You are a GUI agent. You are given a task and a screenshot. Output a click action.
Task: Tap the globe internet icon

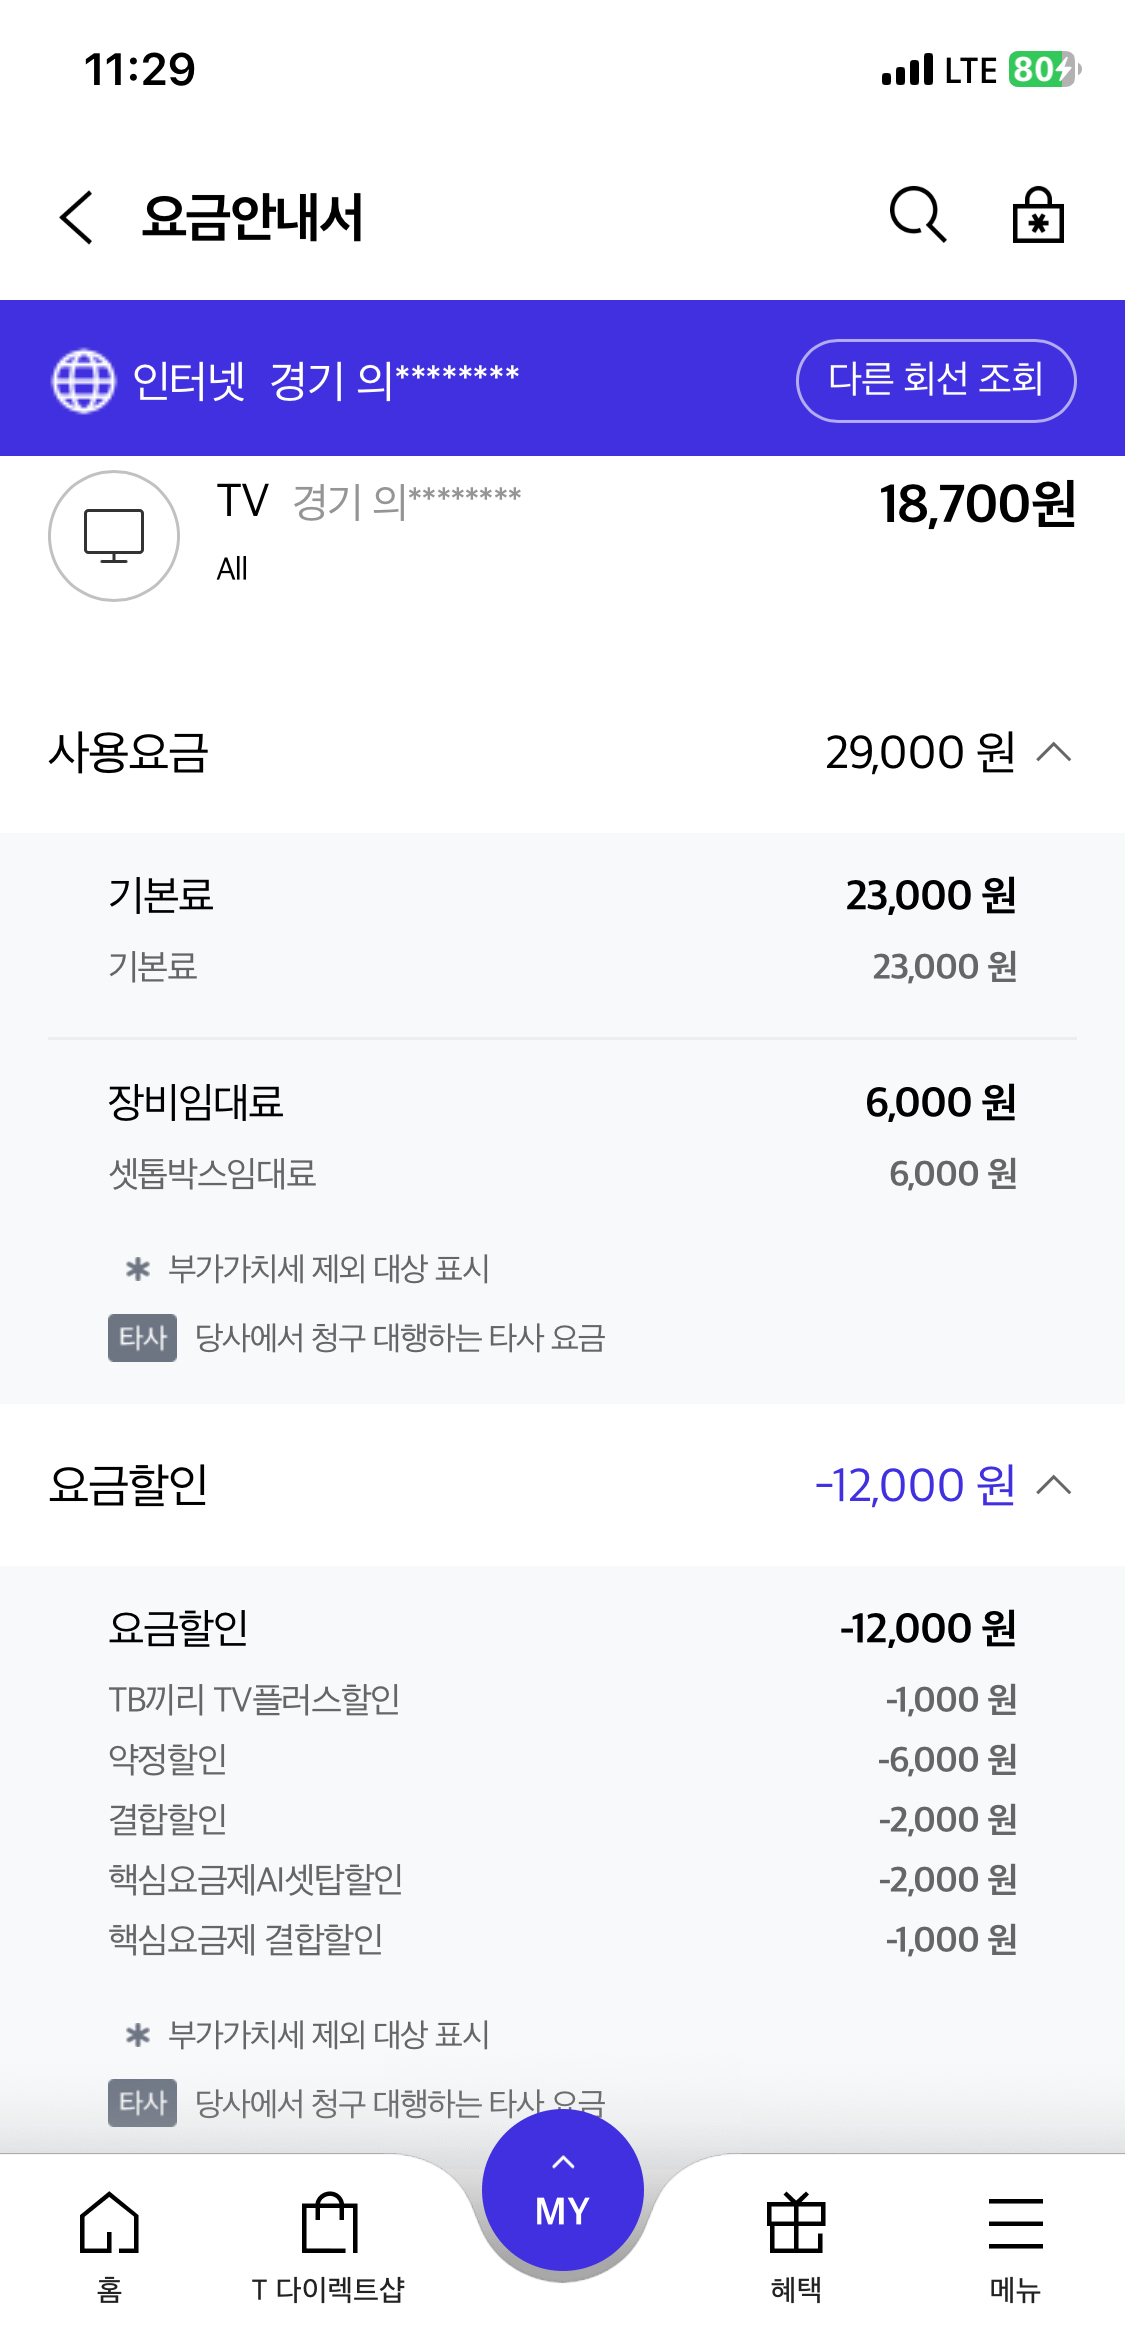coord(84,380)
